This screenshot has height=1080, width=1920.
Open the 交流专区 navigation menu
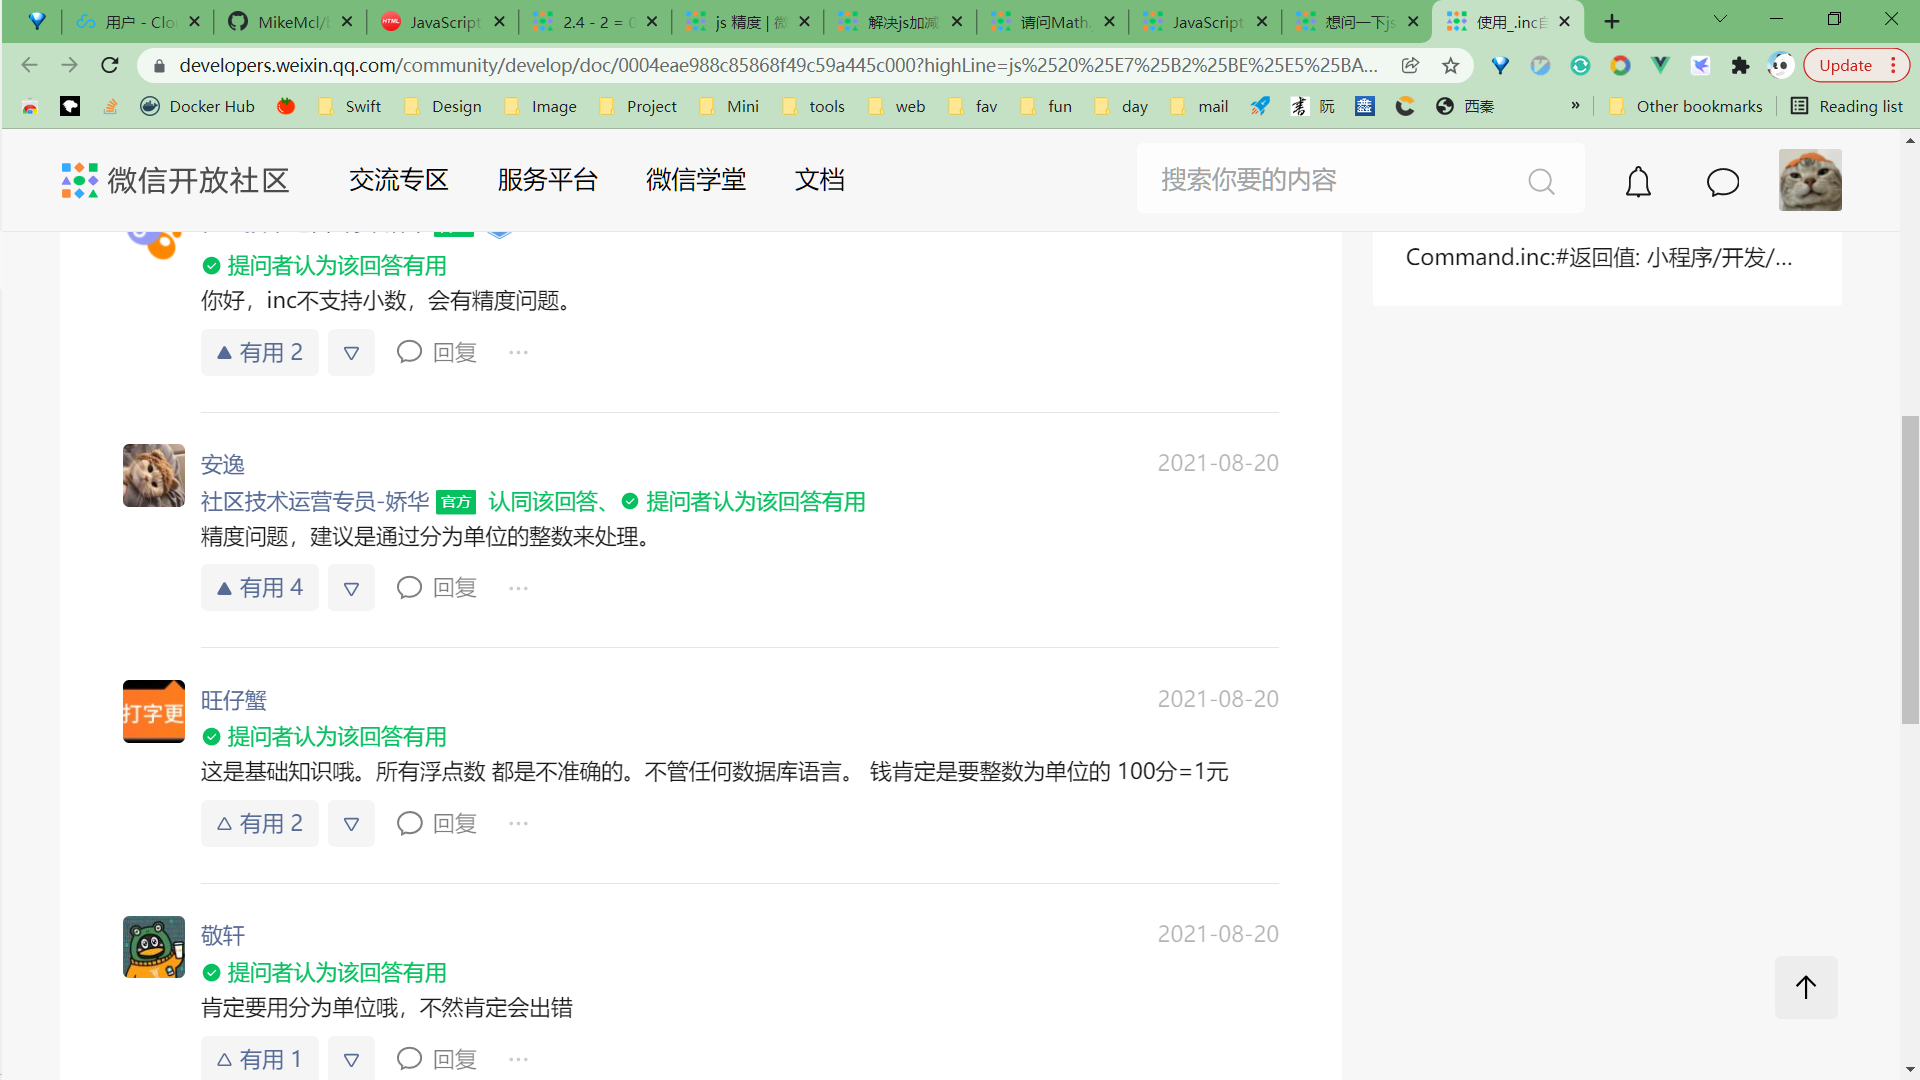coord(398,180)
